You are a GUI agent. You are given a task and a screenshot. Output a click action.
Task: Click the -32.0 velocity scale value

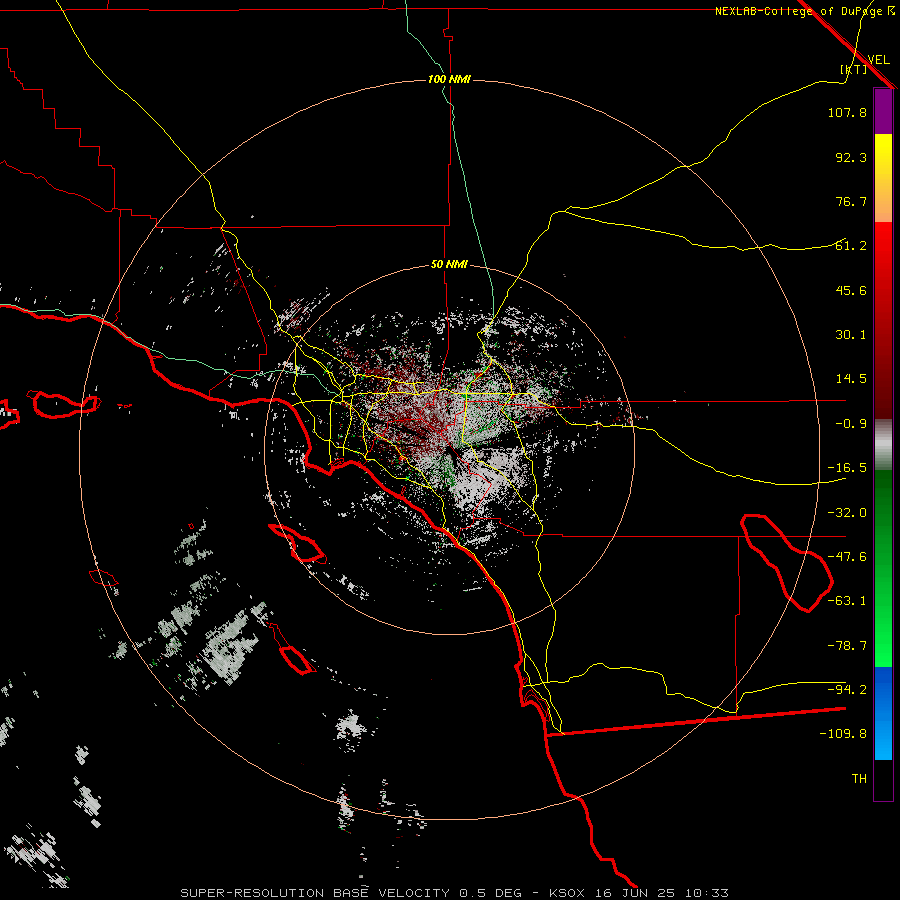(847, 513)
